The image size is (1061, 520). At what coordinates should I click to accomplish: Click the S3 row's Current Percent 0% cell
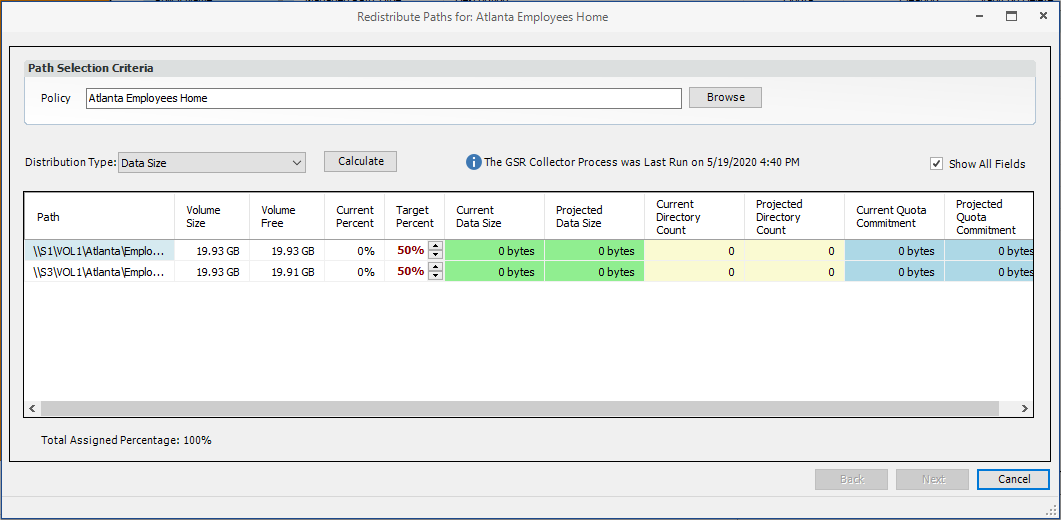click(x=355, y=272)
